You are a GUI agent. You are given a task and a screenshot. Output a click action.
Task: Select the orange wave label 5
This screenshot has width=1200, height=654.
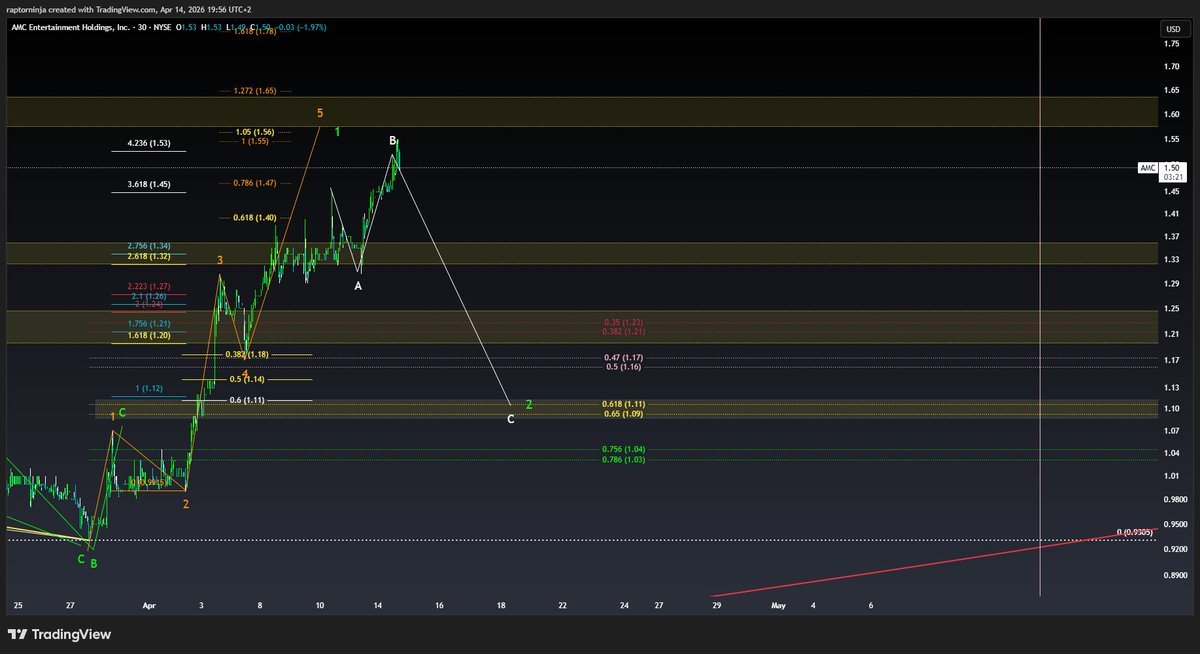[320, 113]
